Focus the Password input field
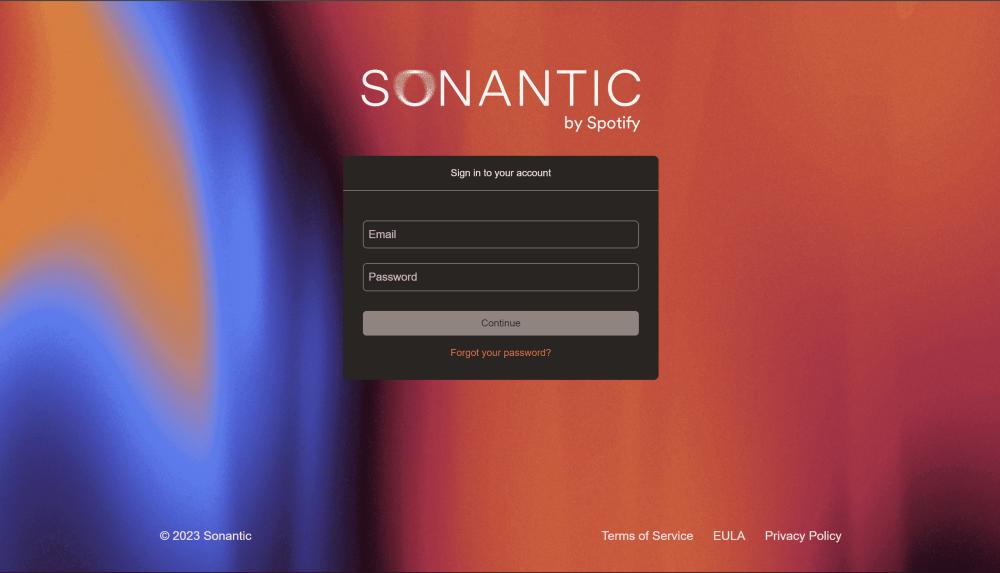The image size is (1000, 573). 501,277
